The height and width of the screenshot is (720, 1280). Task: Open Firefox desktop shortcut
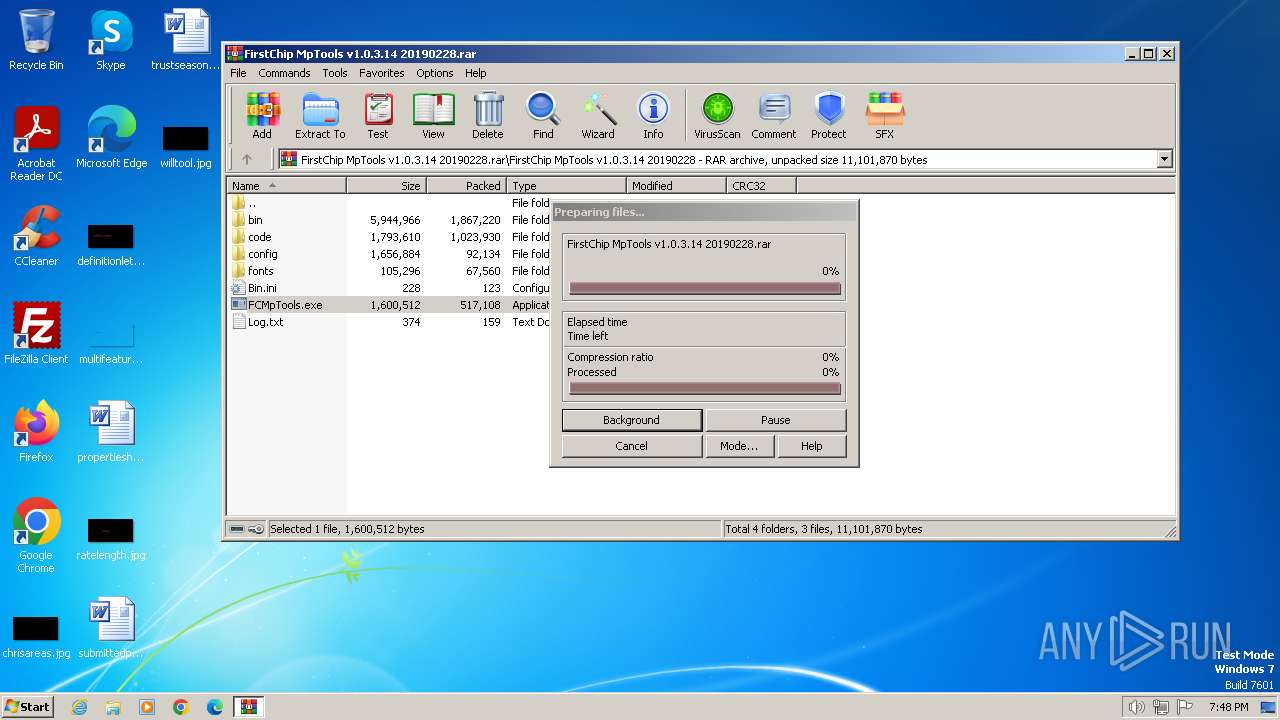click(36, 432)
